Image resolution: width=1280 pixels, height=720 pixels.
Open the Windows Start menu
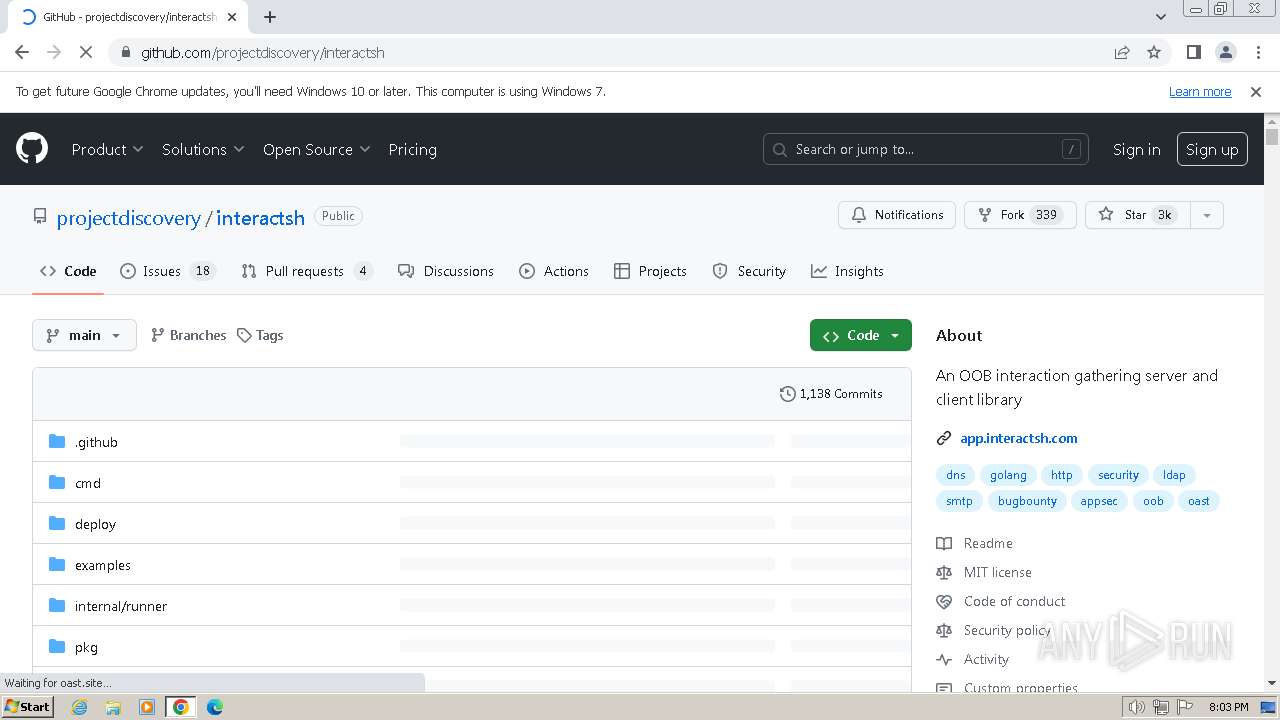click(x=28, y=707)
